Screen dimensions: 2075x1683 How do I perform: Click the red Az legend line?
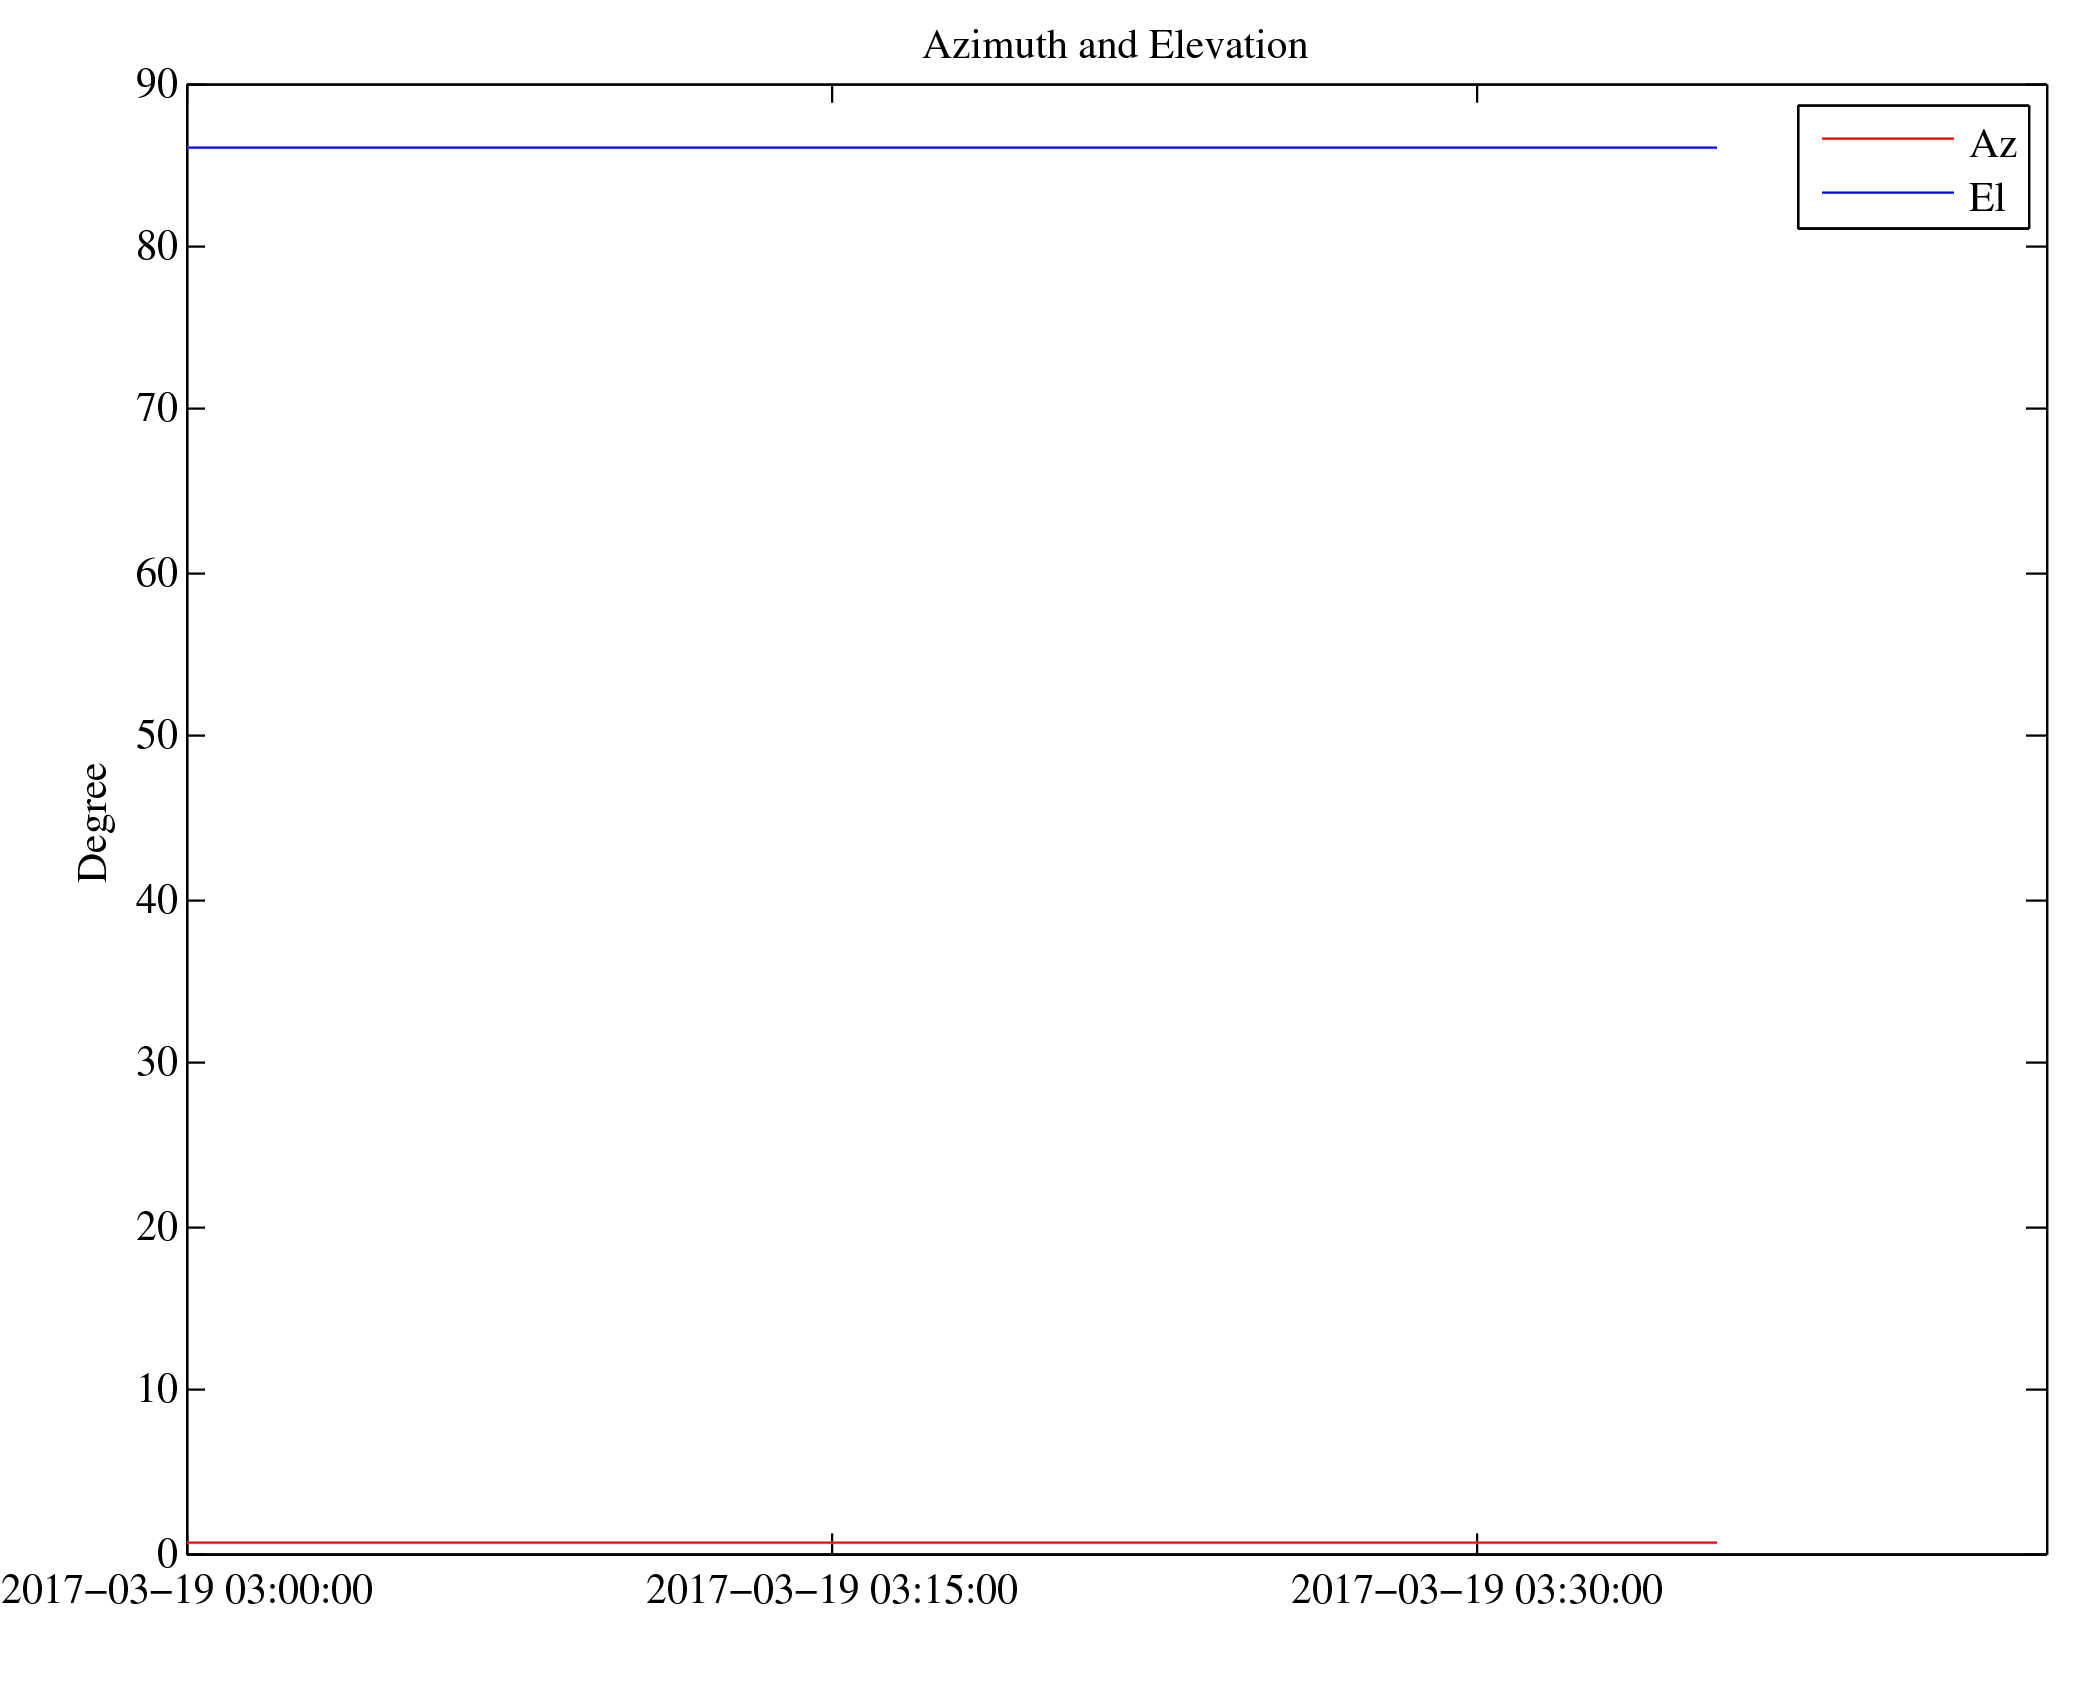click(1886, 139)
